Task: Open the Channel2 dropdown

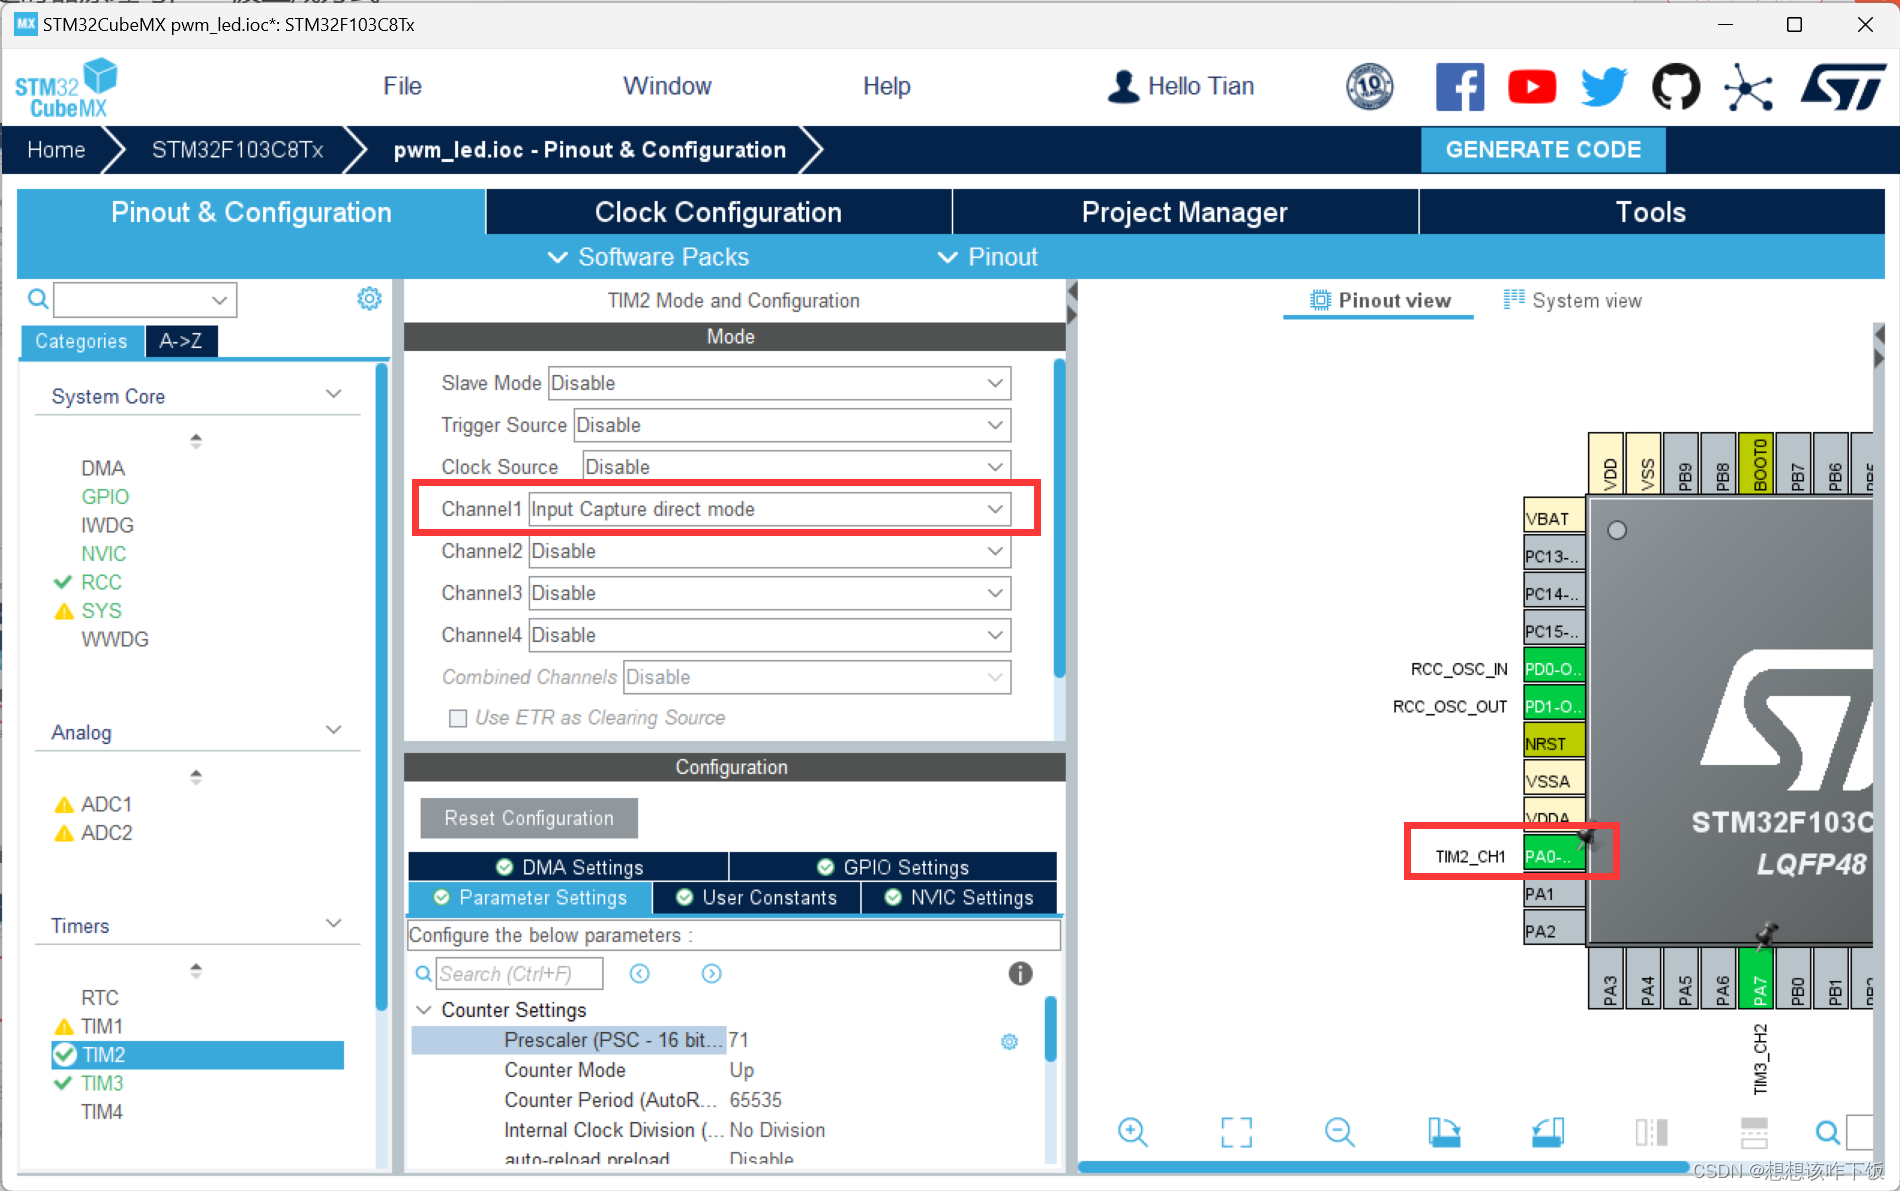Action: tap(769, 551)
